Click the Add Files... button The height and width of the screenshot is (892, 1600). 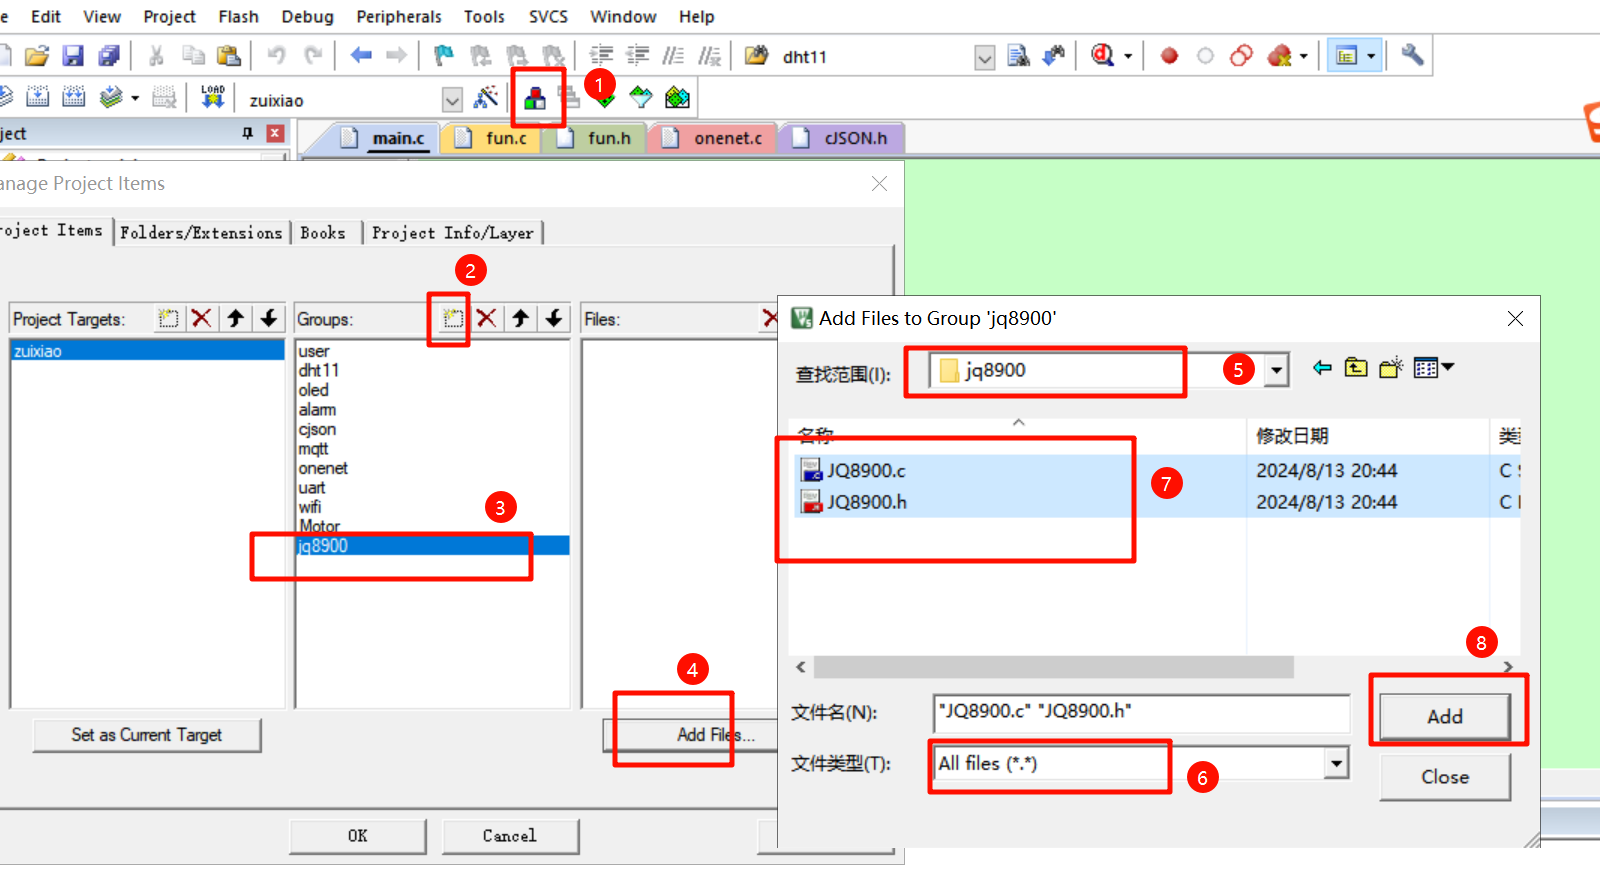coord(715,735)
